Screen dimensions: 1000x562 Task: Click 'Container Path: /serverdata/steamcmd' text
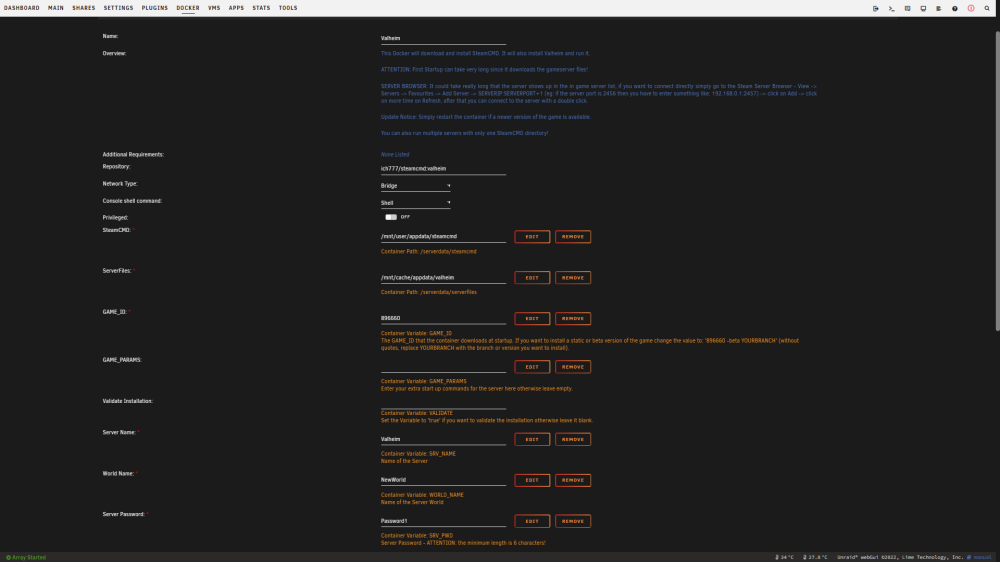tap(429, 251)
